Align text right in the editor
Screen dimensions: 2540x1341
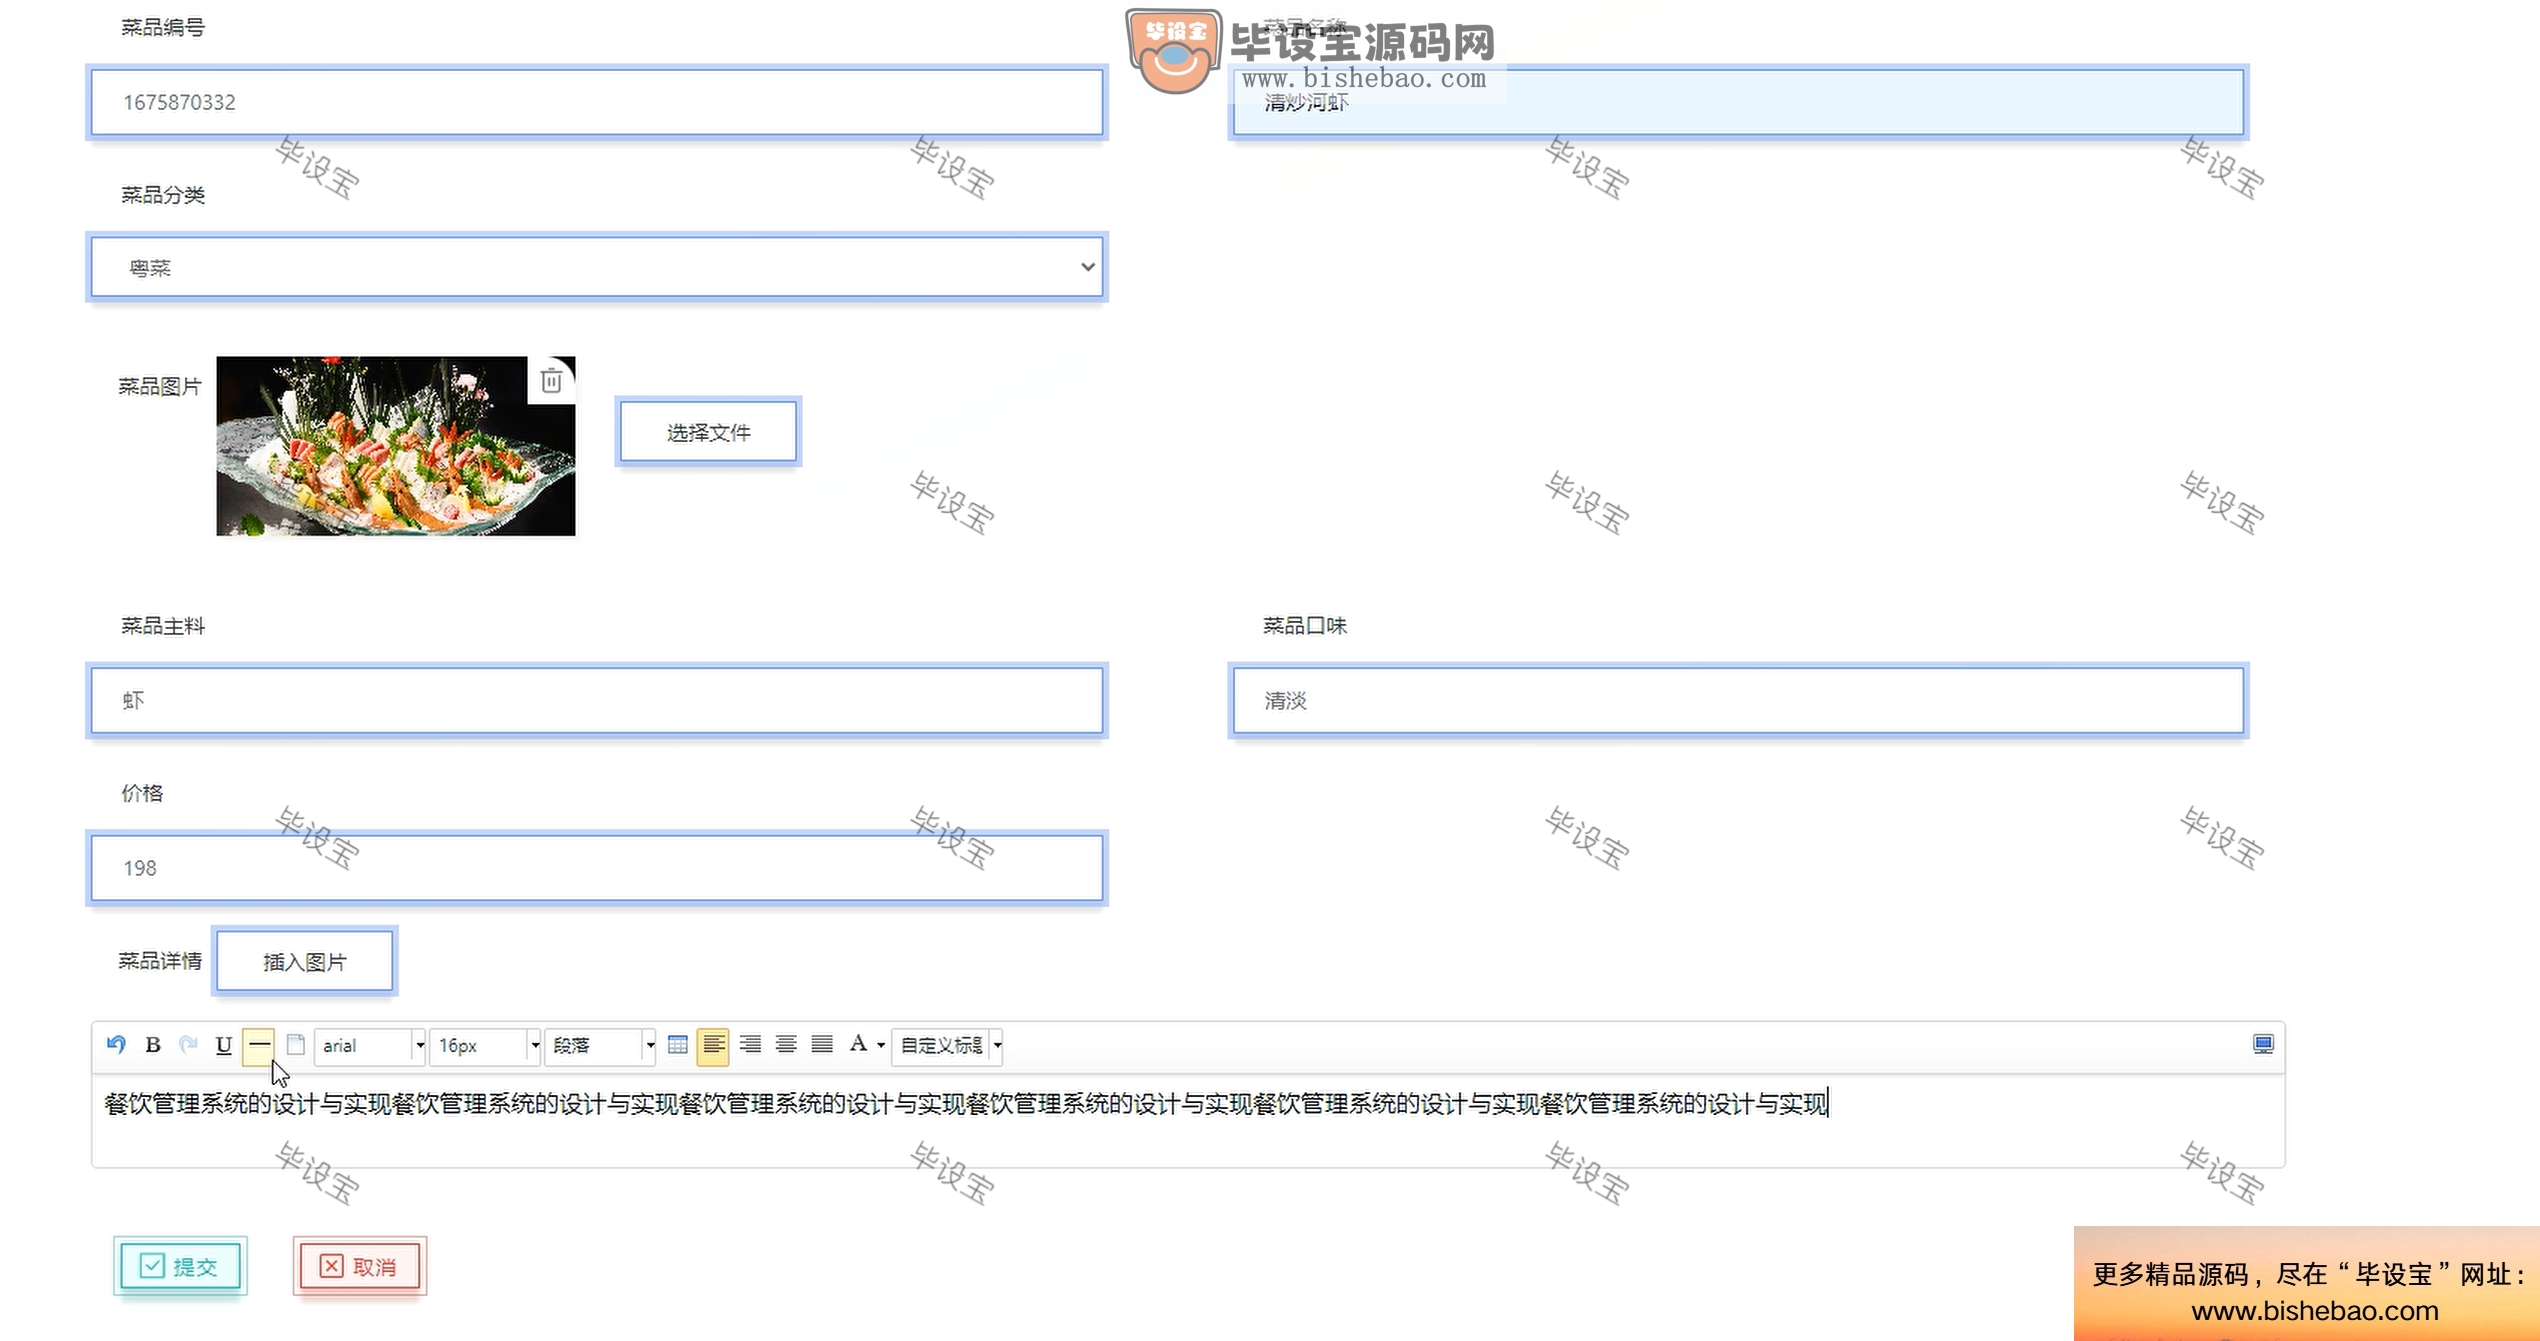pyautogui.click(x=750, y=1045)
